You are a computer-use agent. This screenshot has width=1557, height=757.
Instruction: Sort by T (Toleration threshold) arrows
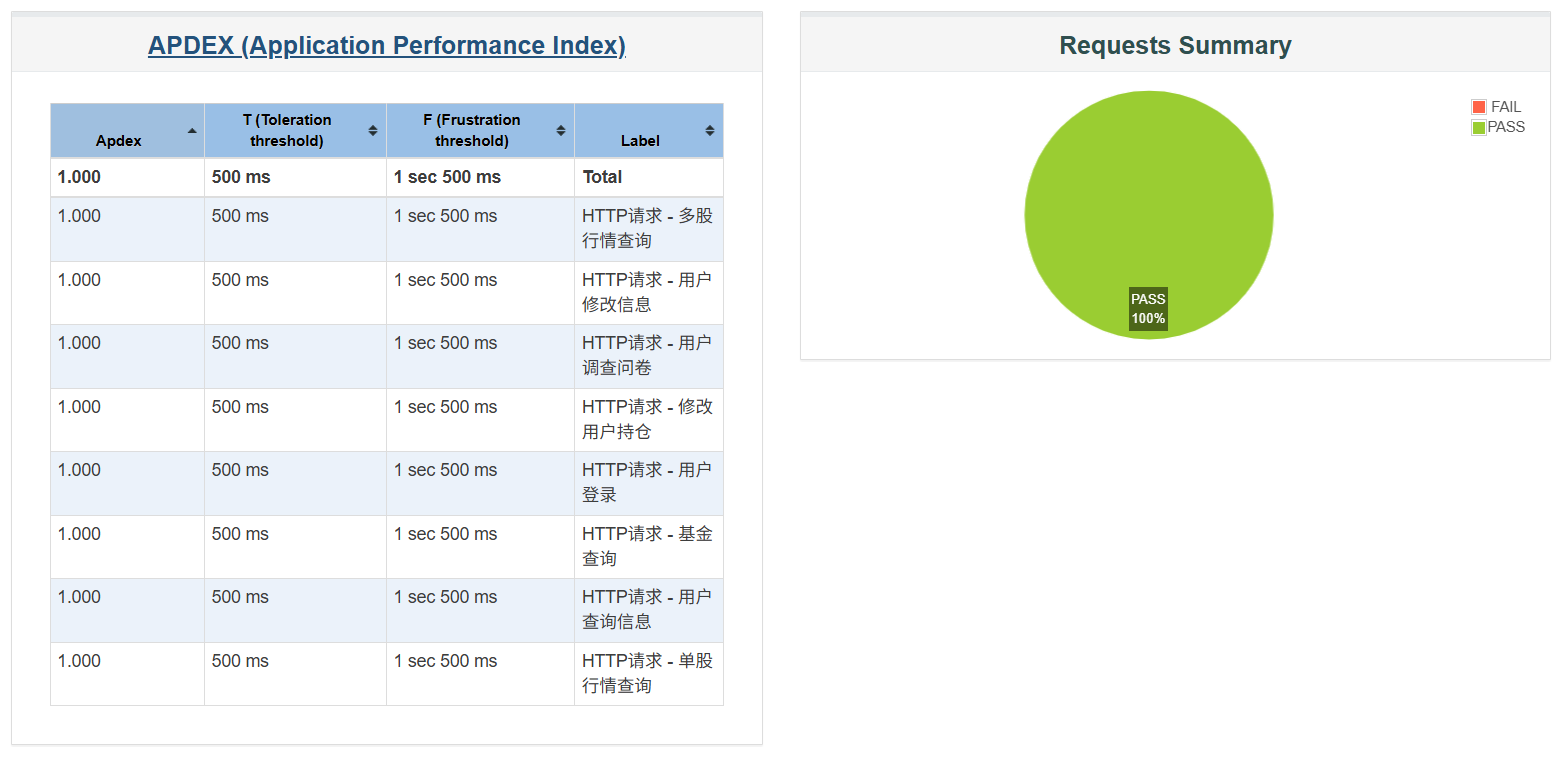pos(373,131)
